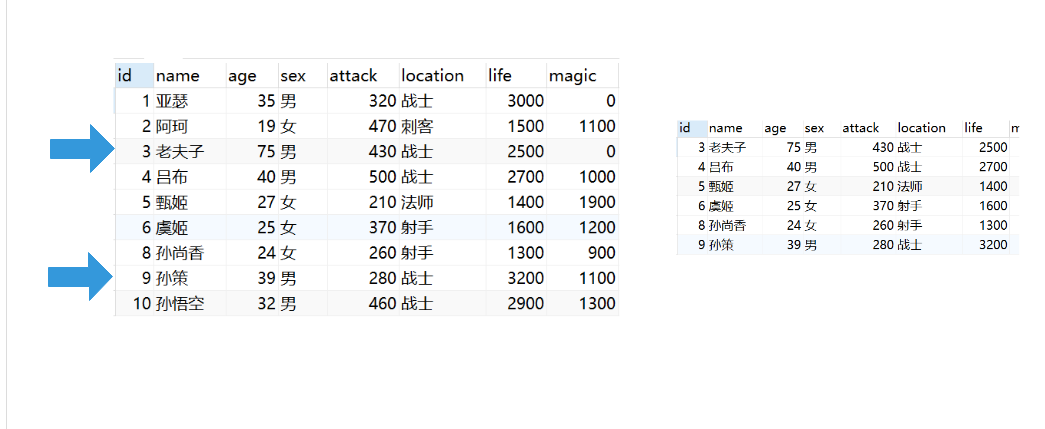Click the name cell 阿珂
The image size is (1045, 429).
[x=172, y=126]
